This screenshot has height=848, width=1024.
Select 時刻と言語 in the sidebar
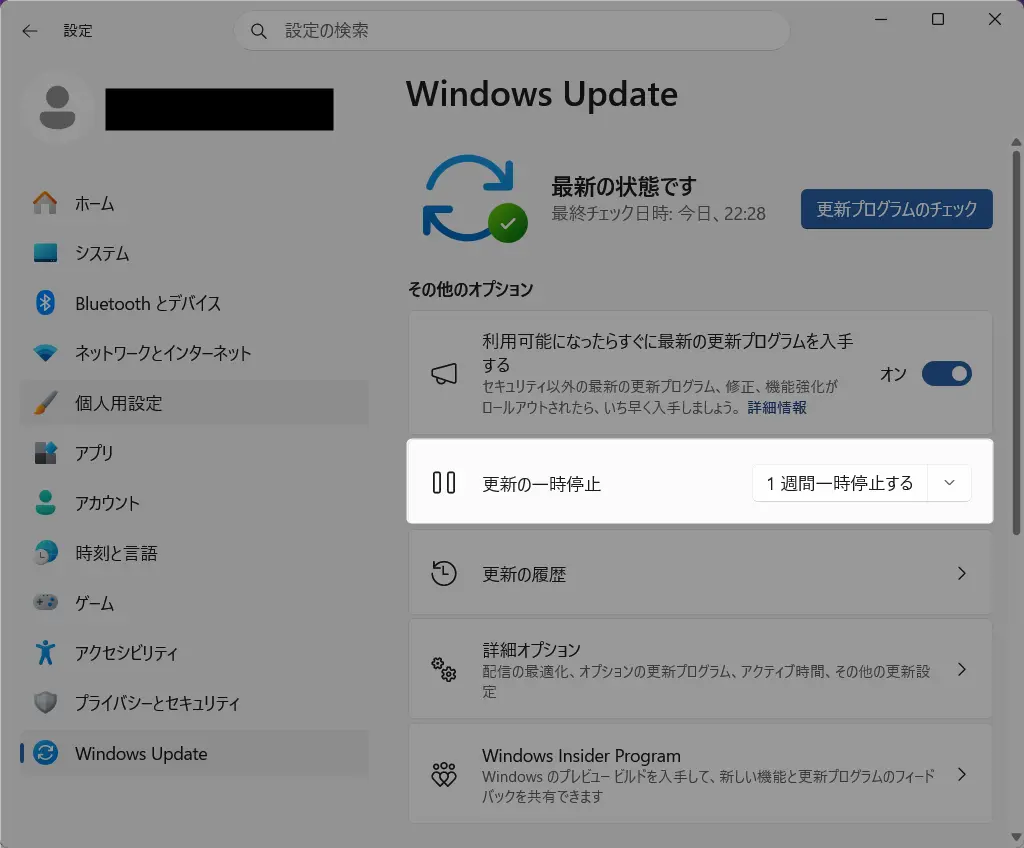(x=116, y=553)
